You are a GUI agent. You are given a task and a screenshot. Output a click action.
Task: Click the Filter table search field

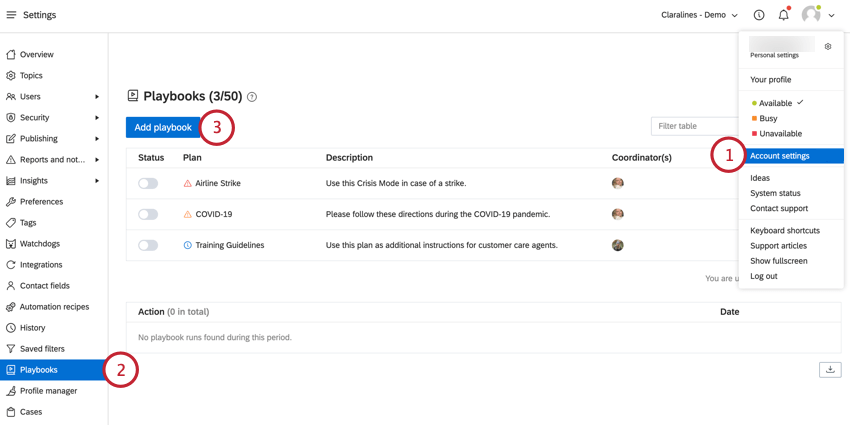click(694, 126)
